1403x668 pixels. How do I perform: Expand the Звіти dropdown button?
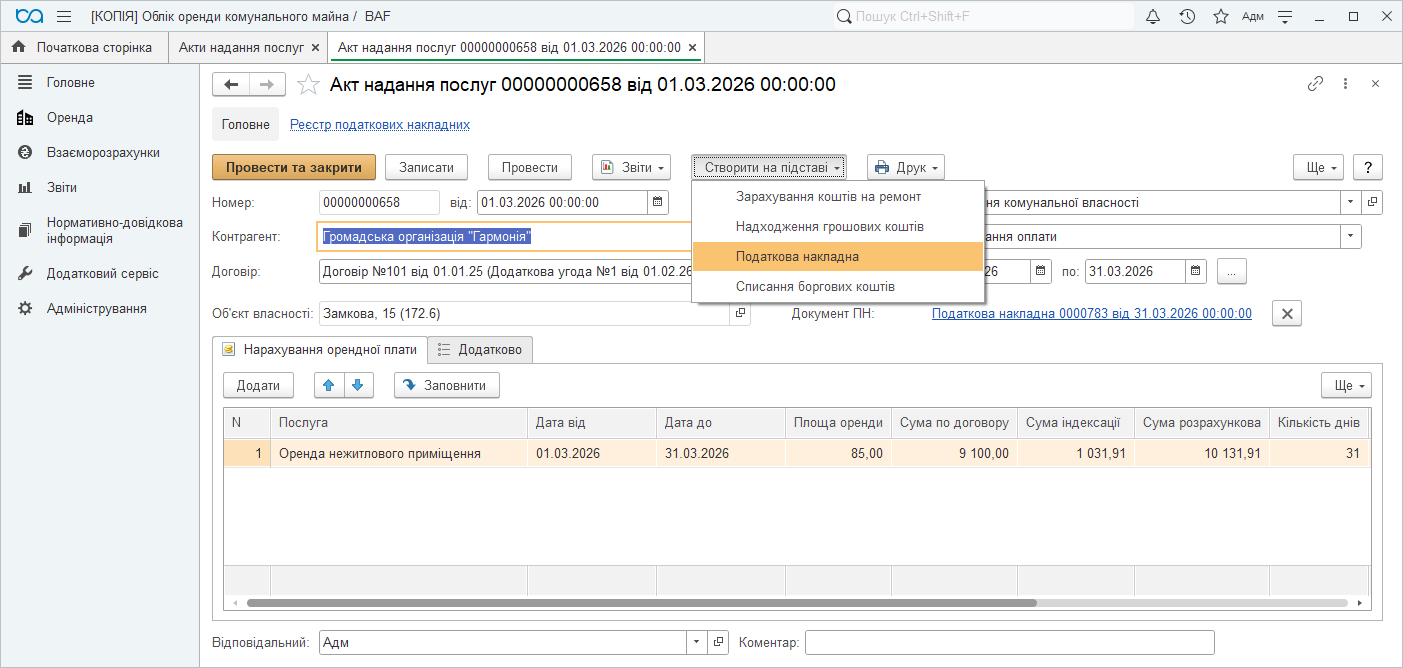click(x=631, y=167)
